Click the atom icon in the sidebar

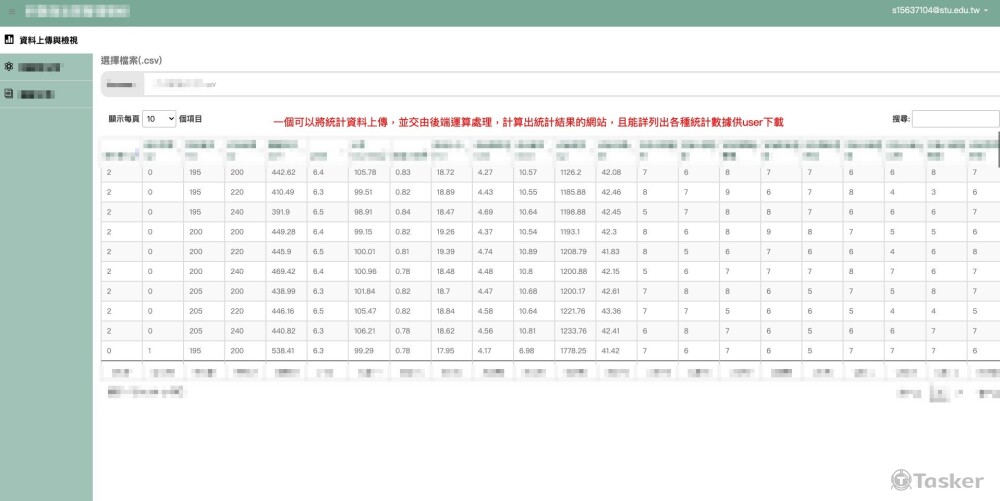[9, 66]
